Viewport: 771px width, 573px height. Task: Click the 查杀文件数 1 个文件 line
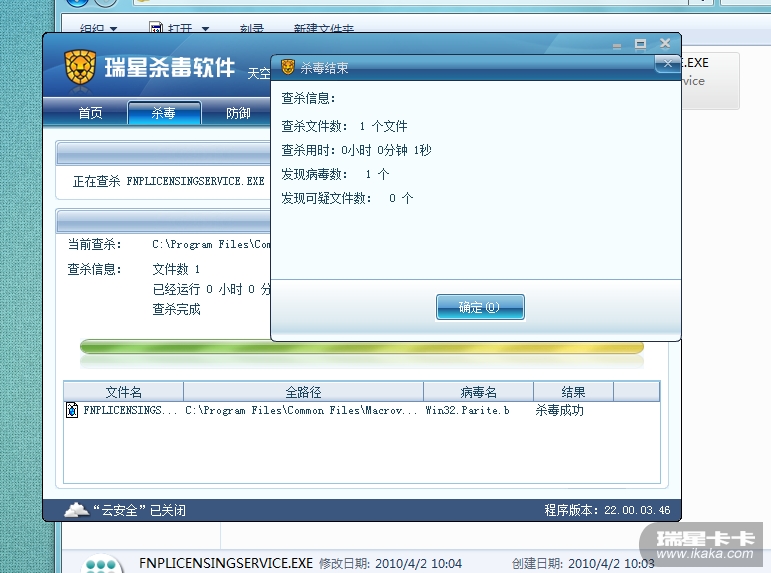point(344,126)
